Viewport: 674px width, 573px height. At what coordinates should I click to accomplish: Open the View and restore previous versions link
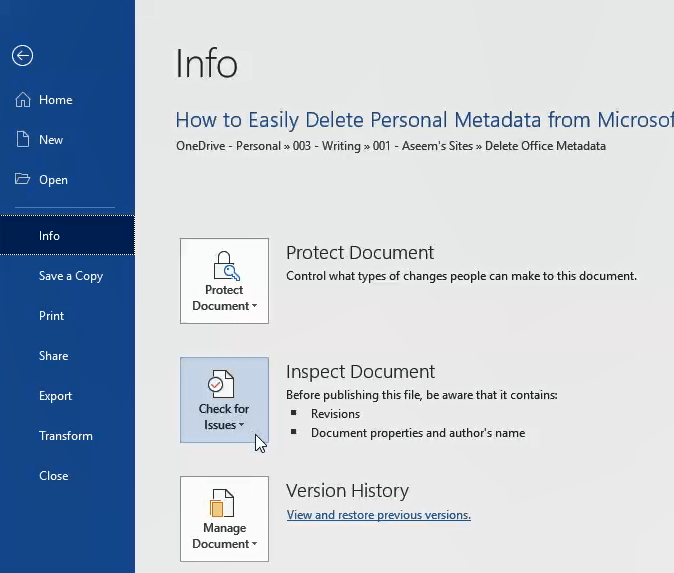tap(378, 515)
